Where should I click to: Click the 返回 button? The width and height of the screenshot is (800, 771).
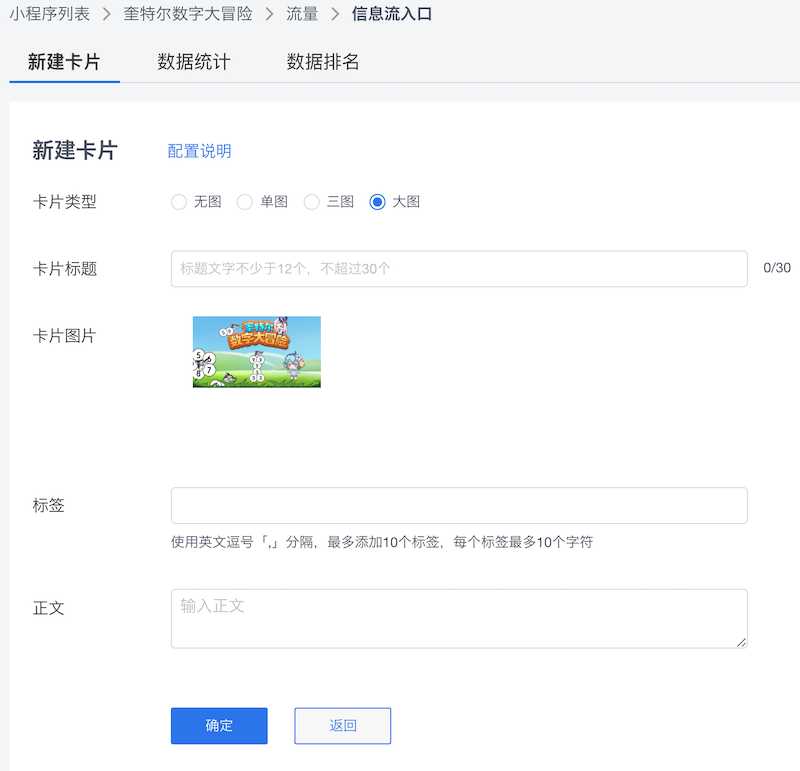343,726
